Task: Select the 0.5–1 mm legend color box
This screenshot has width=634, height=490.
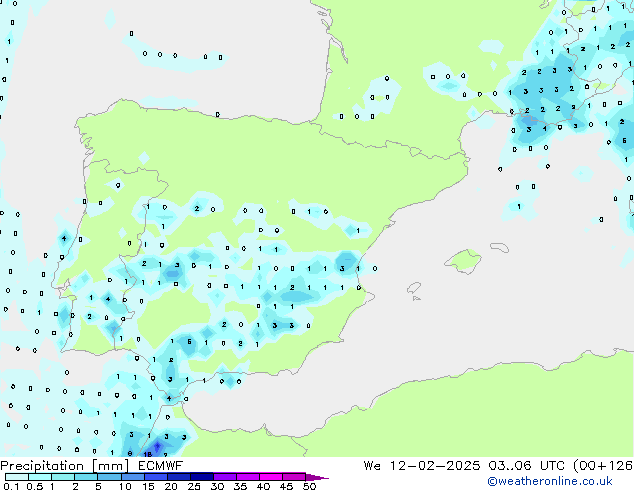Action: (40, 477)
